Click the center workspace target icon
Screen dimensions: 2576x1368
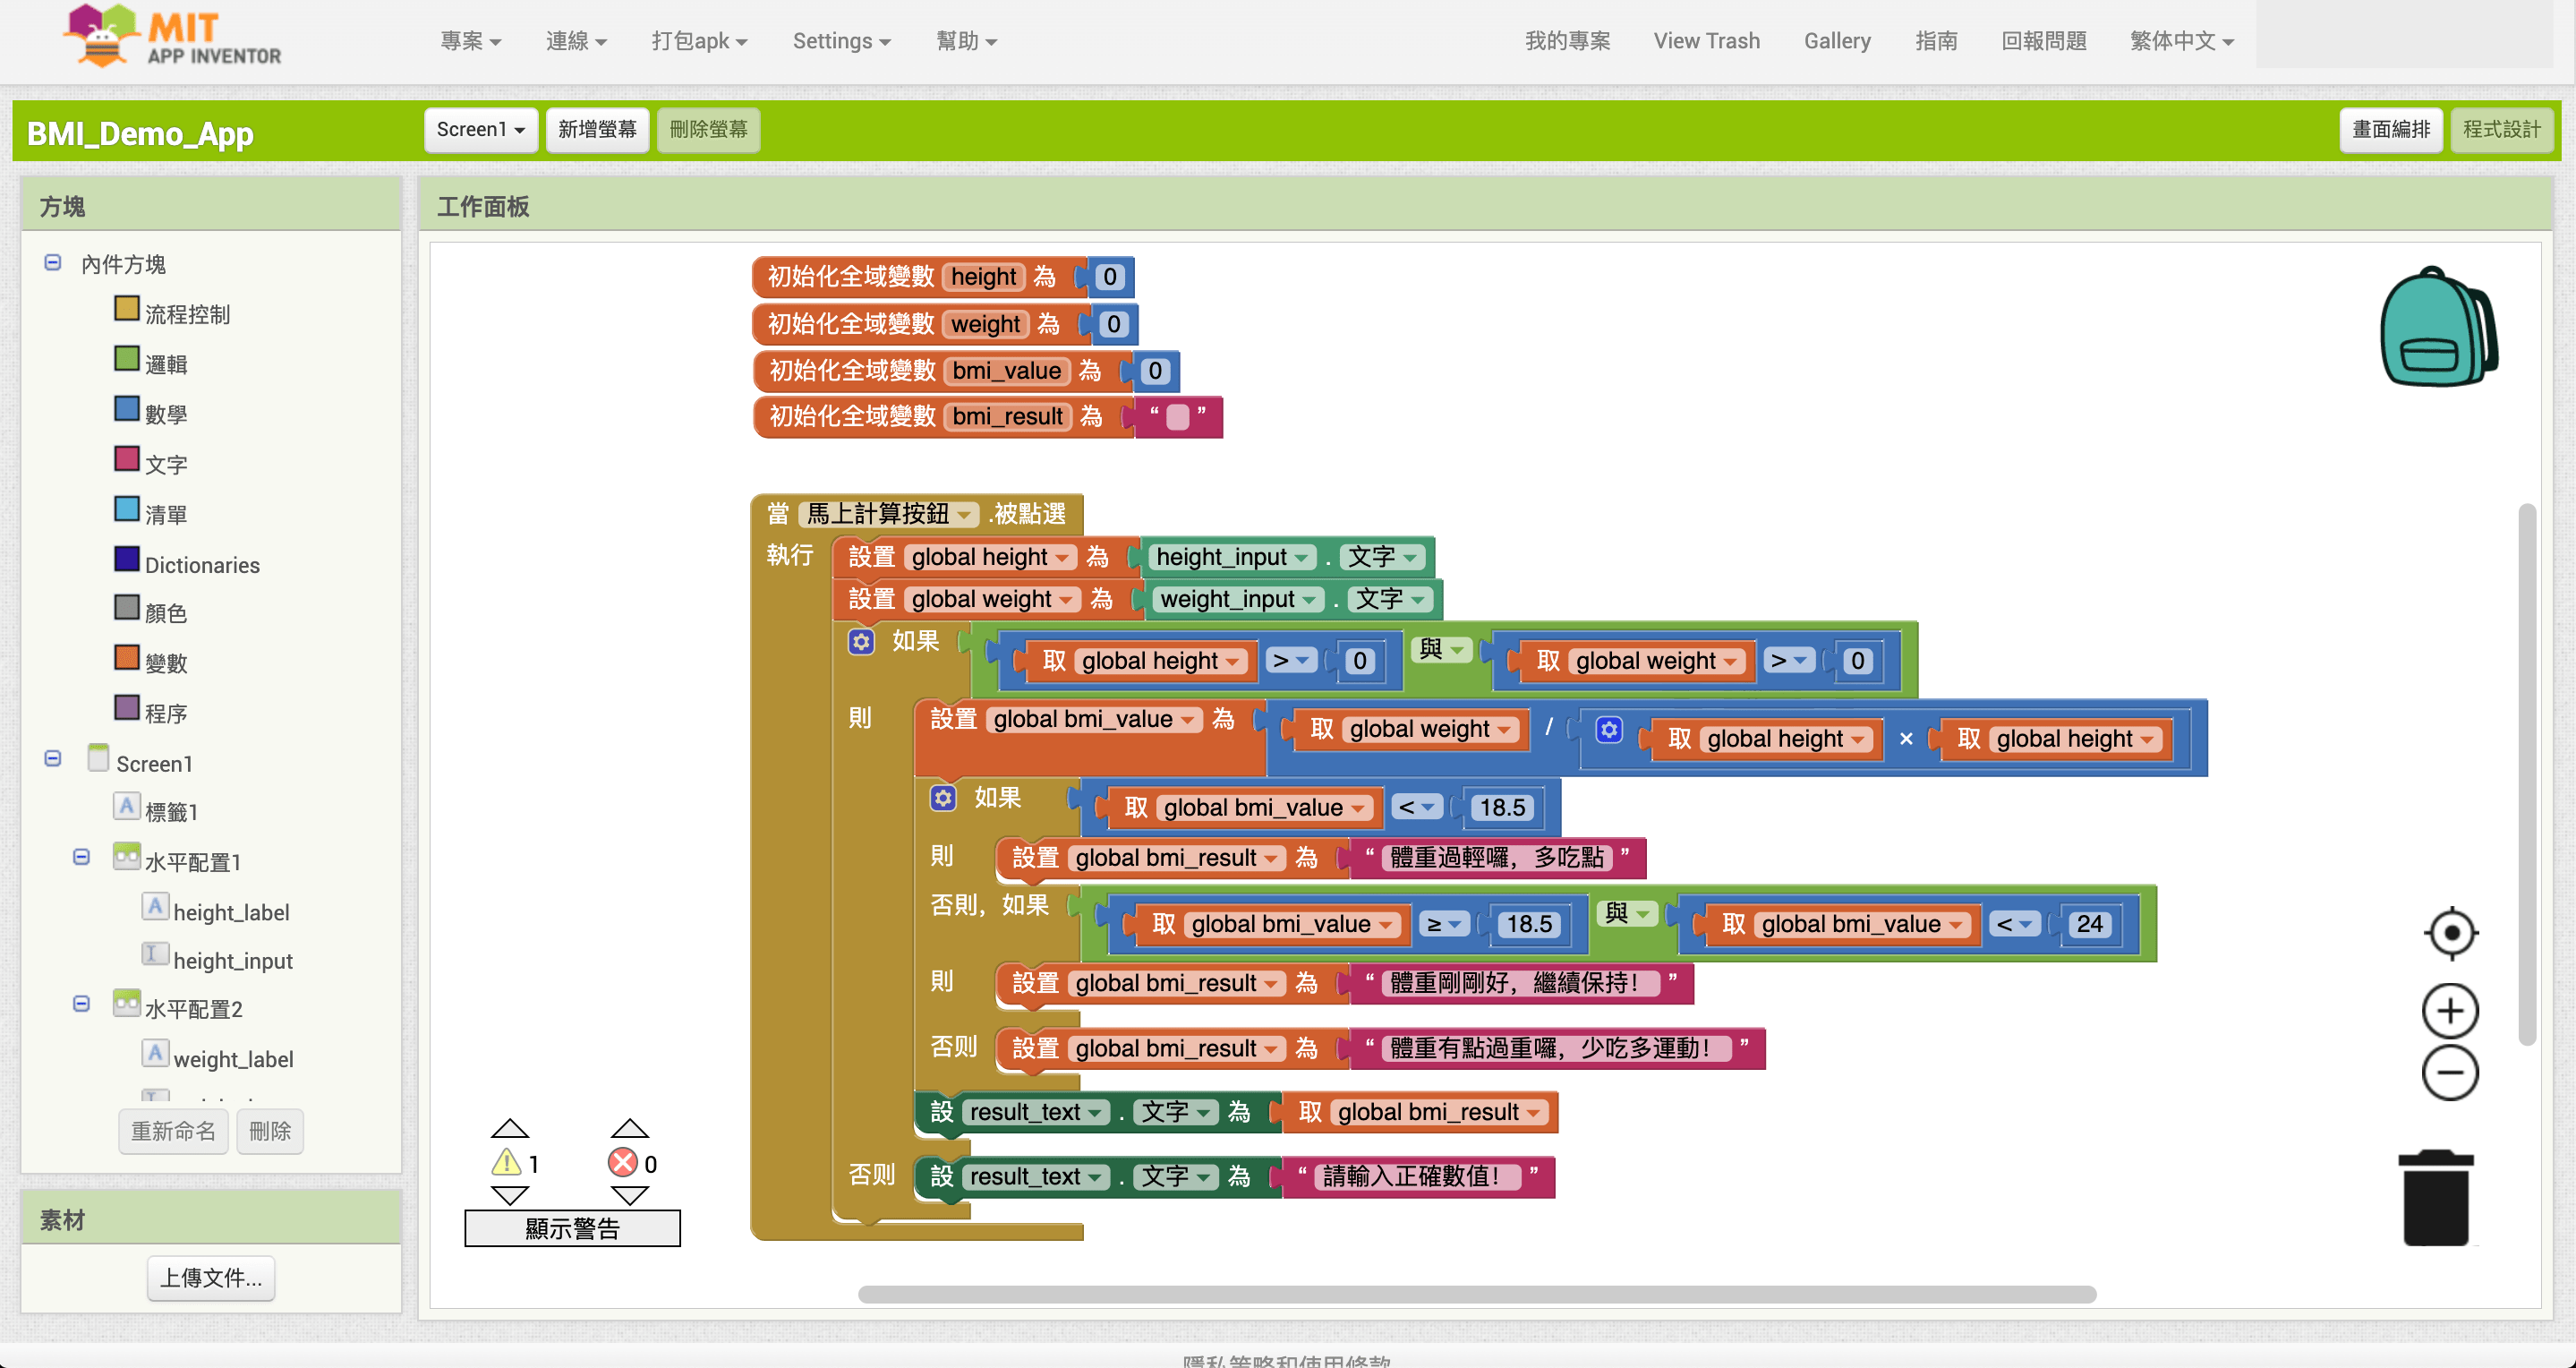[2450, 933]
